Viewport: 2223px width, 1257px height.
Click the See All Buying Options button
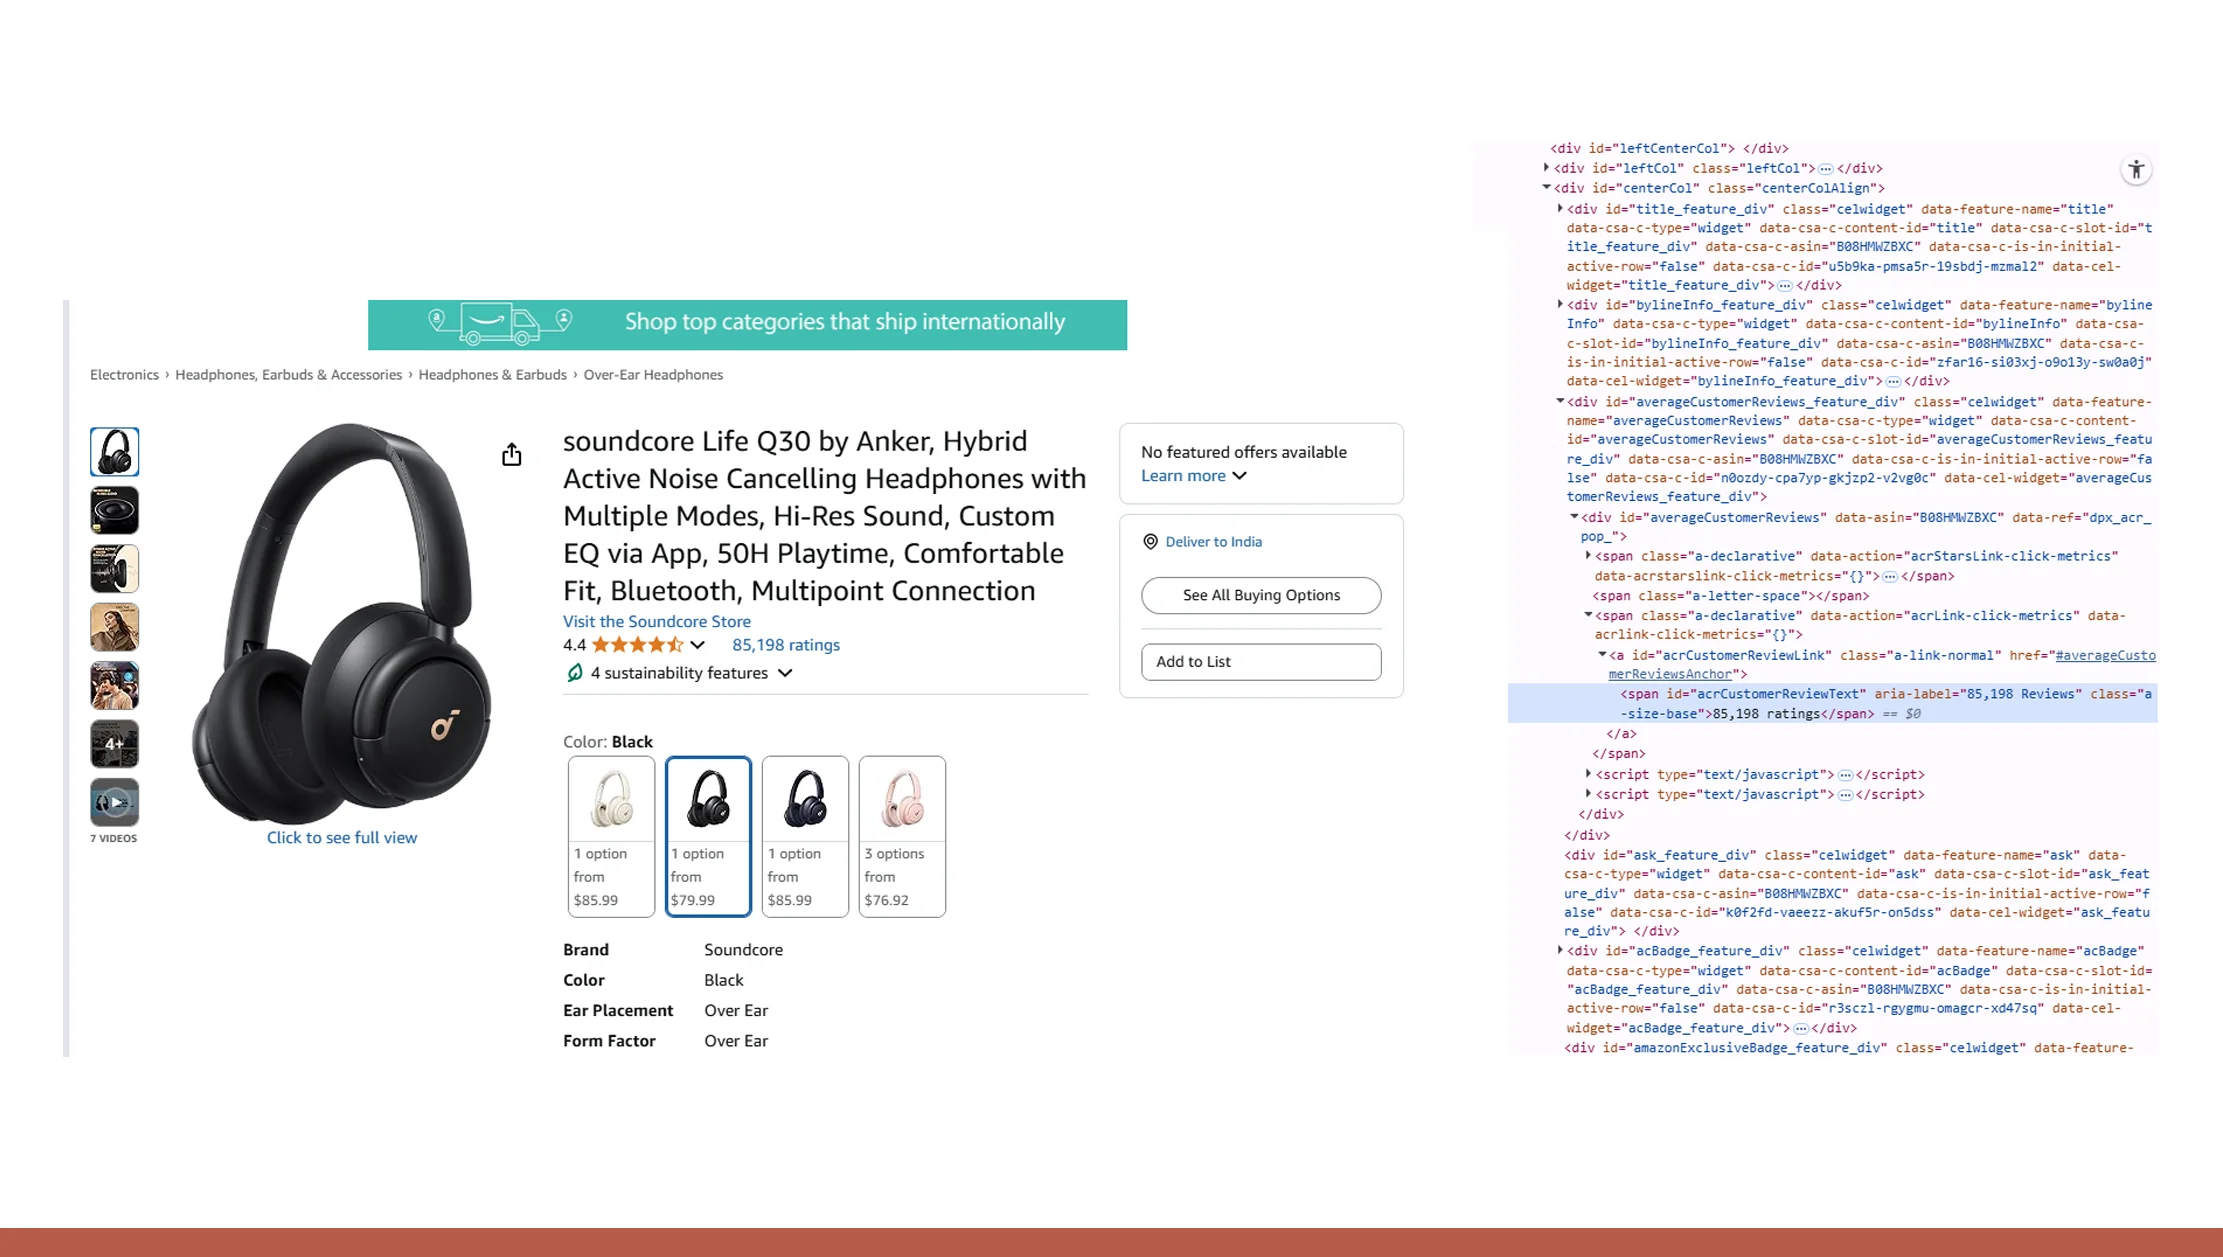[x=1260, y=595]
